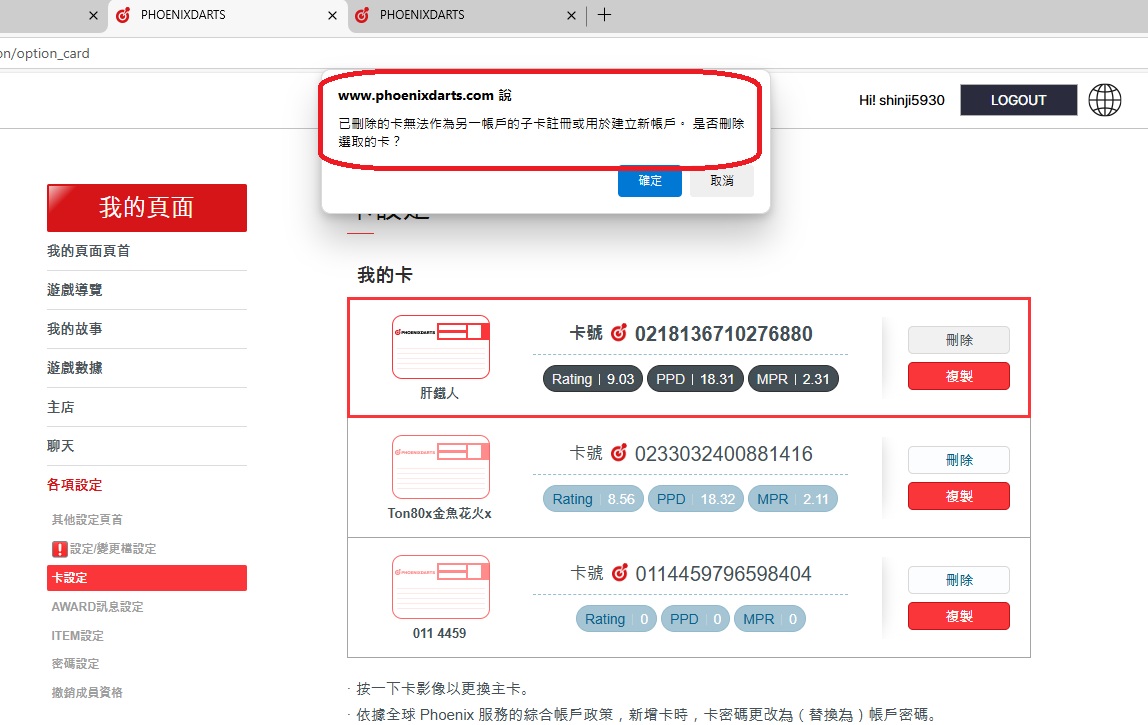Select the Ton80x金魚花火x card image

(441, 466)
